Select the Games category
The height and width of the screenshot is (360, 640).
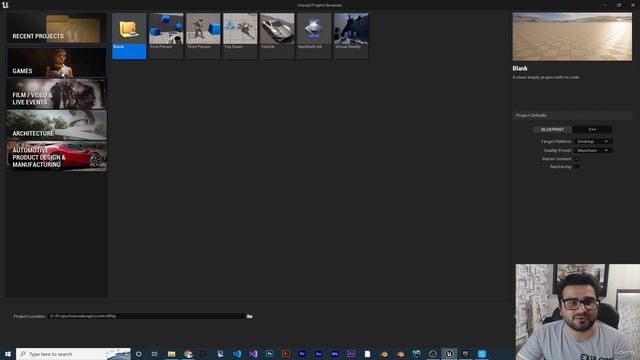coord(56,62)
